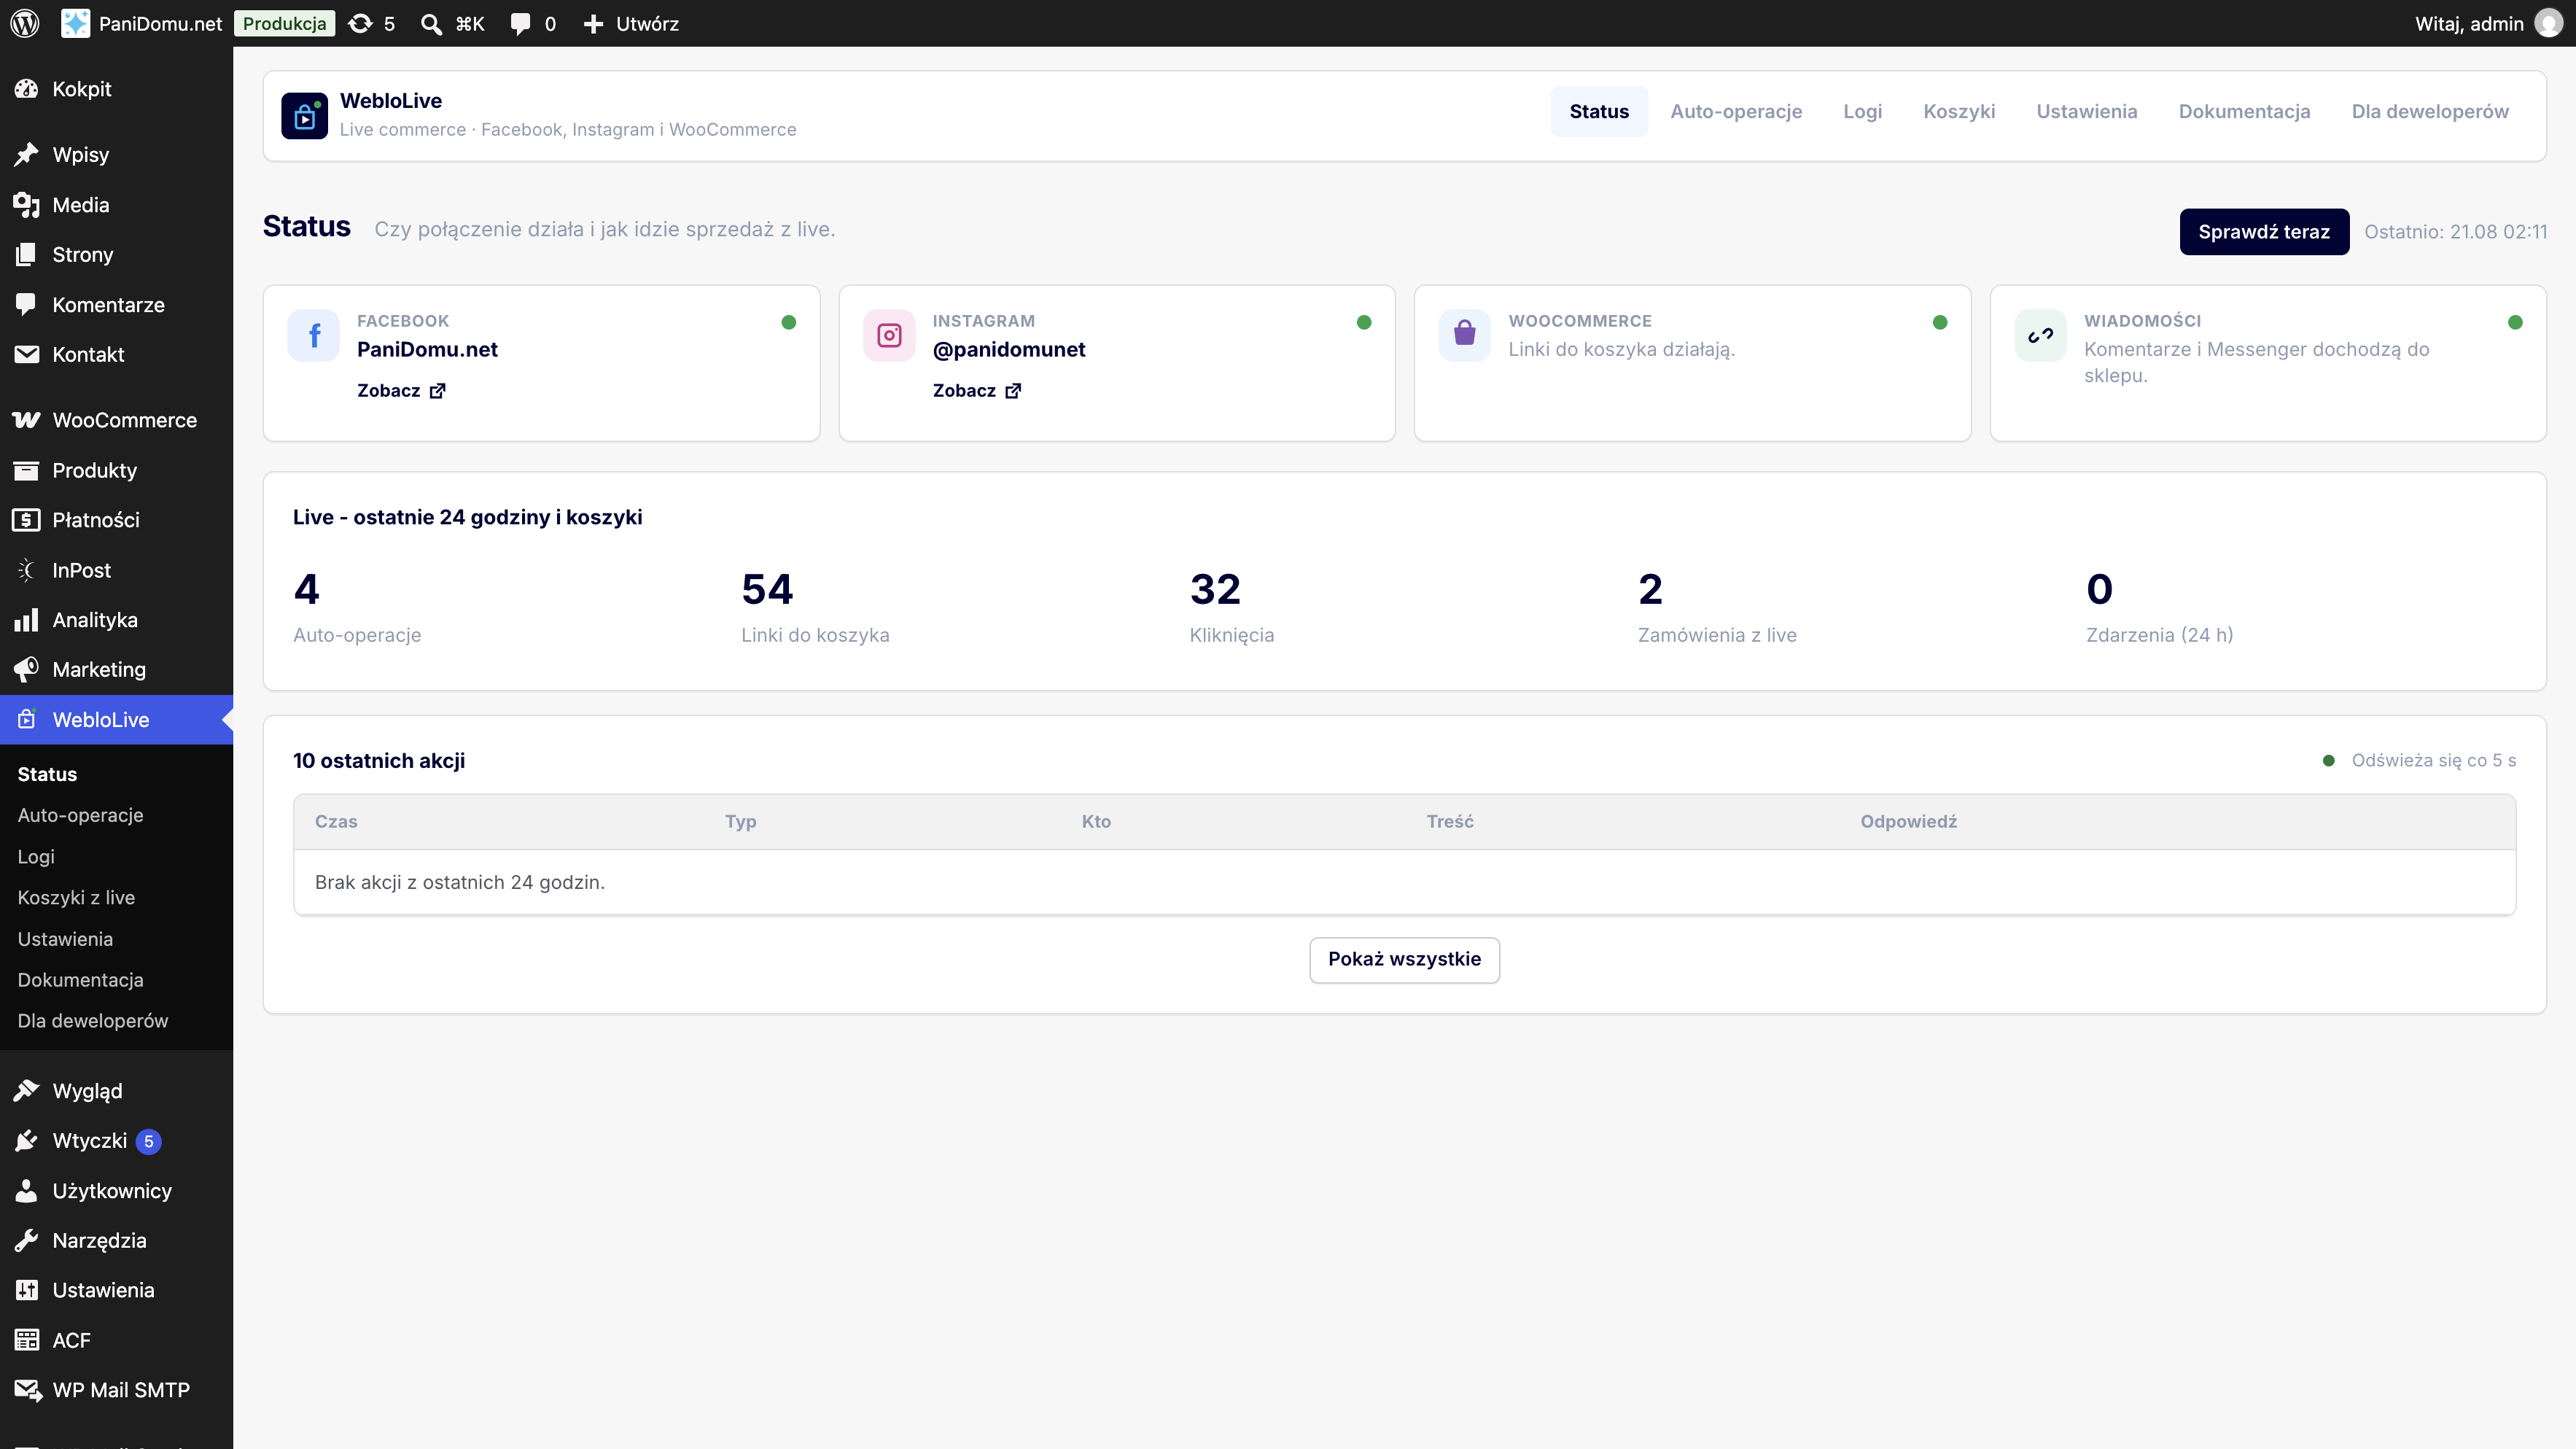This screenshot has height=1449, width=2576.
Task: Click the Strony pages icon
Action: tap(27, 255)
